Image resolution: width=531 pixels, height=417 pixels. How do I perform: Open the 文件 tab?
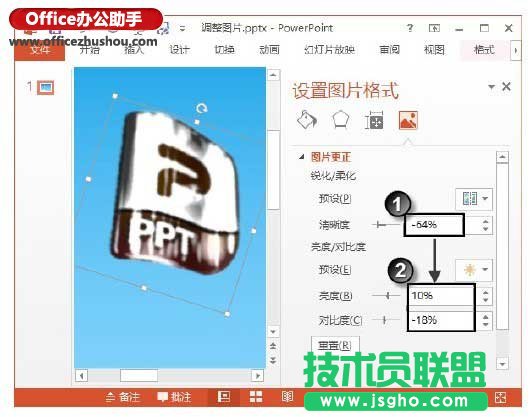(40, 50)
